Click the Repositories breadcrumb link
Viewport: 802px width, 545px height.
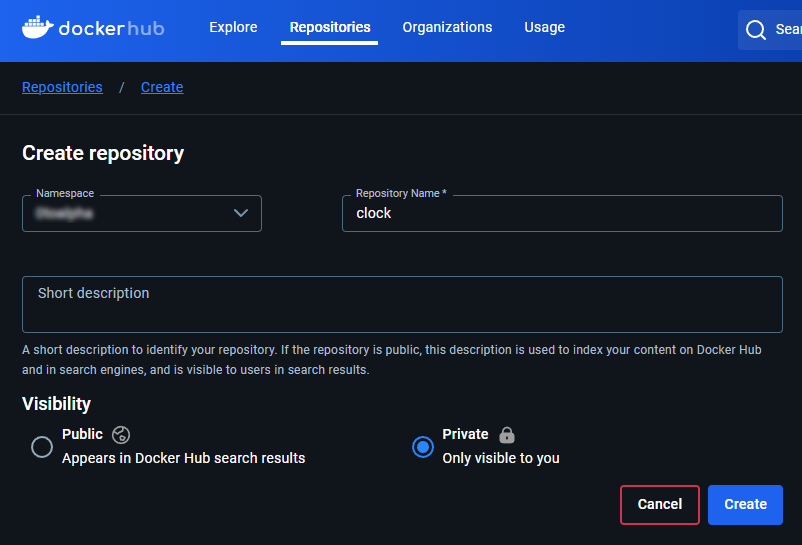point(62,87)
